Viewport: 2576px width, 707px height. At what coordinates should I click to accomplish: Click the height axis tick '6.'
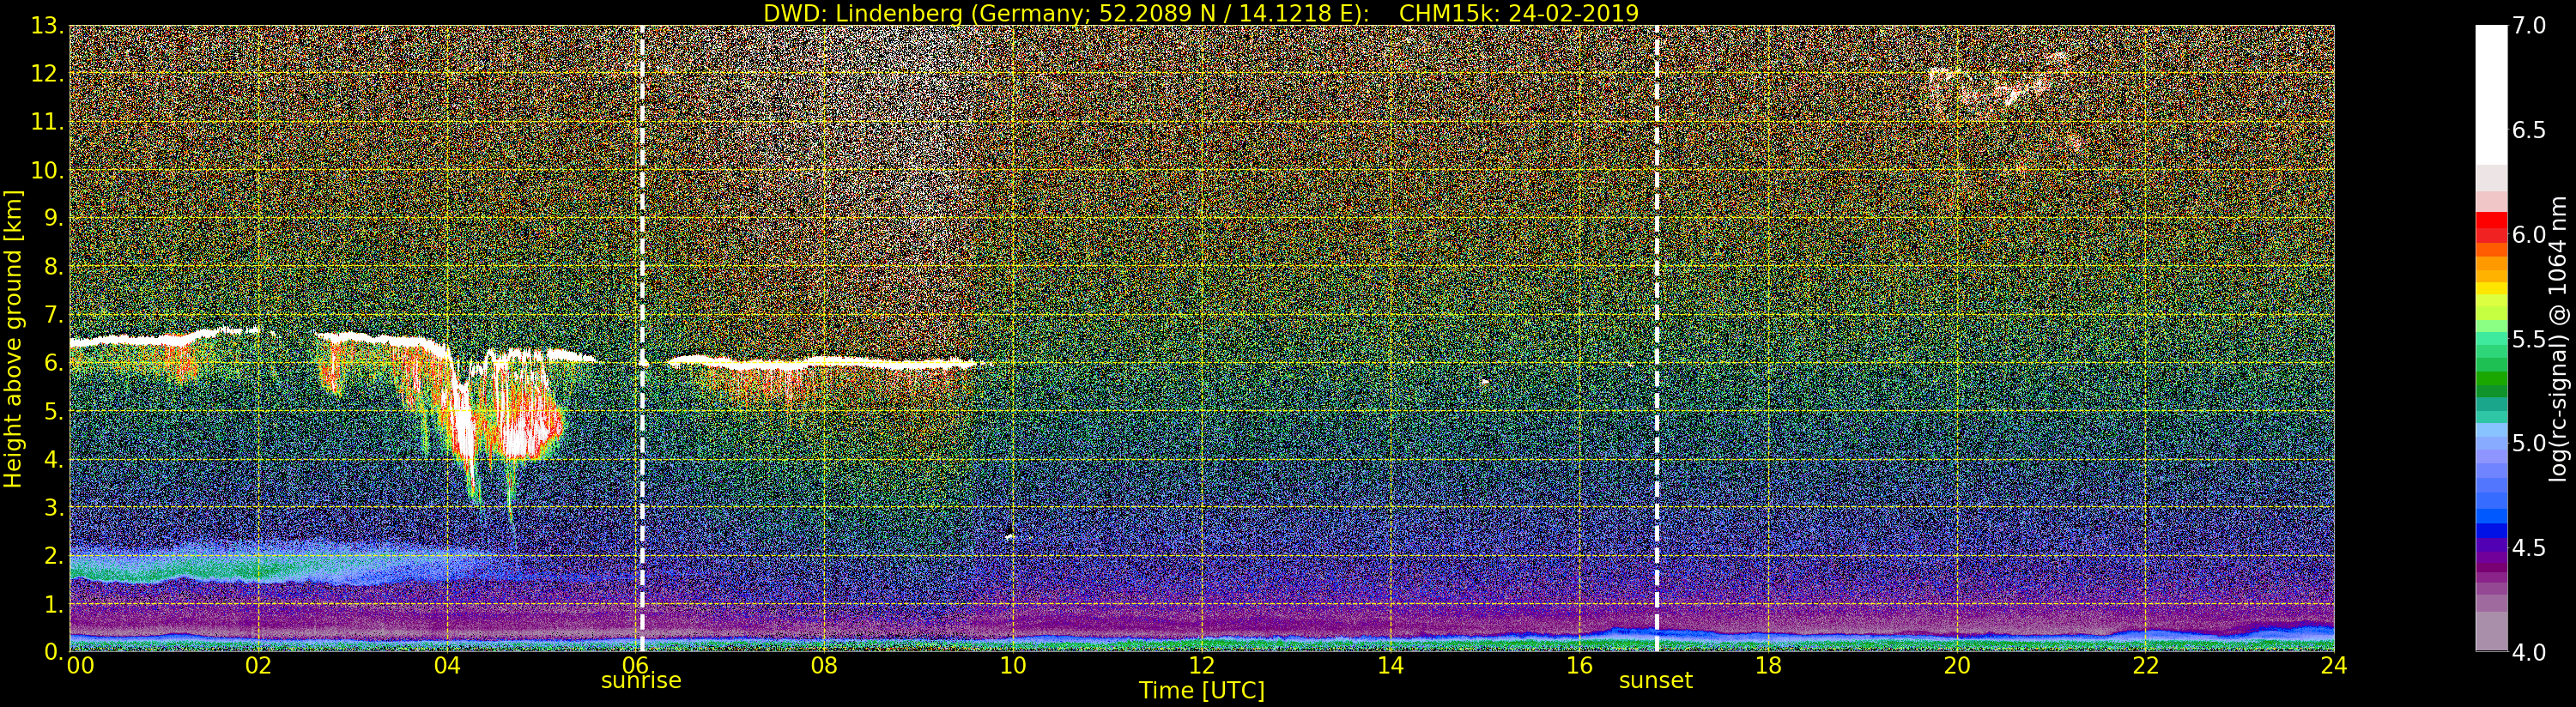point(53,363)
